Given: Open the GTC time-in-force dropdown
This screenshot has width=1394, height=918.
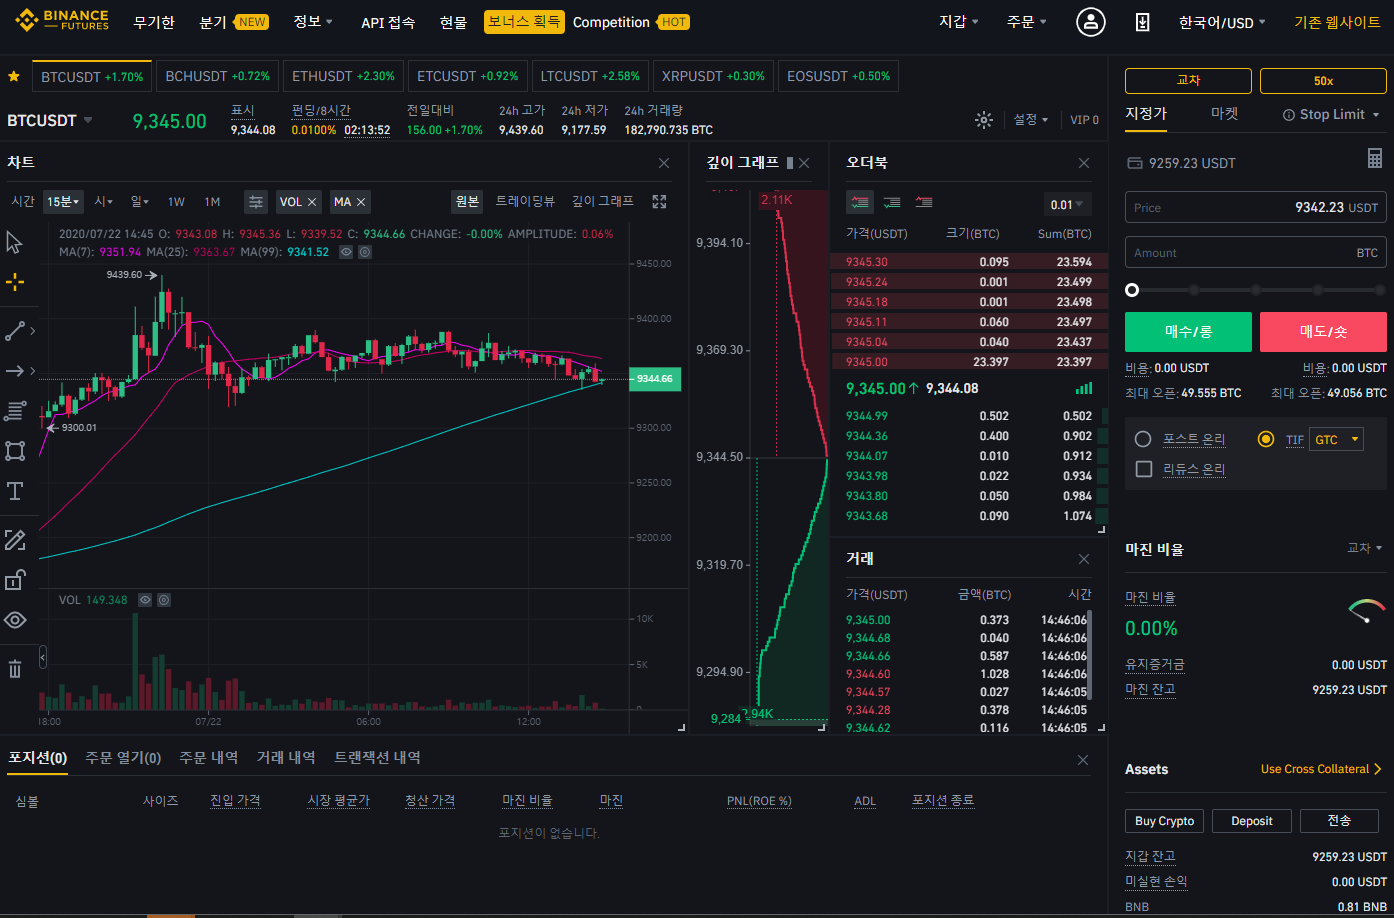Looking at the screenshot, I should pyautogui.click(x=1336, y=439).
